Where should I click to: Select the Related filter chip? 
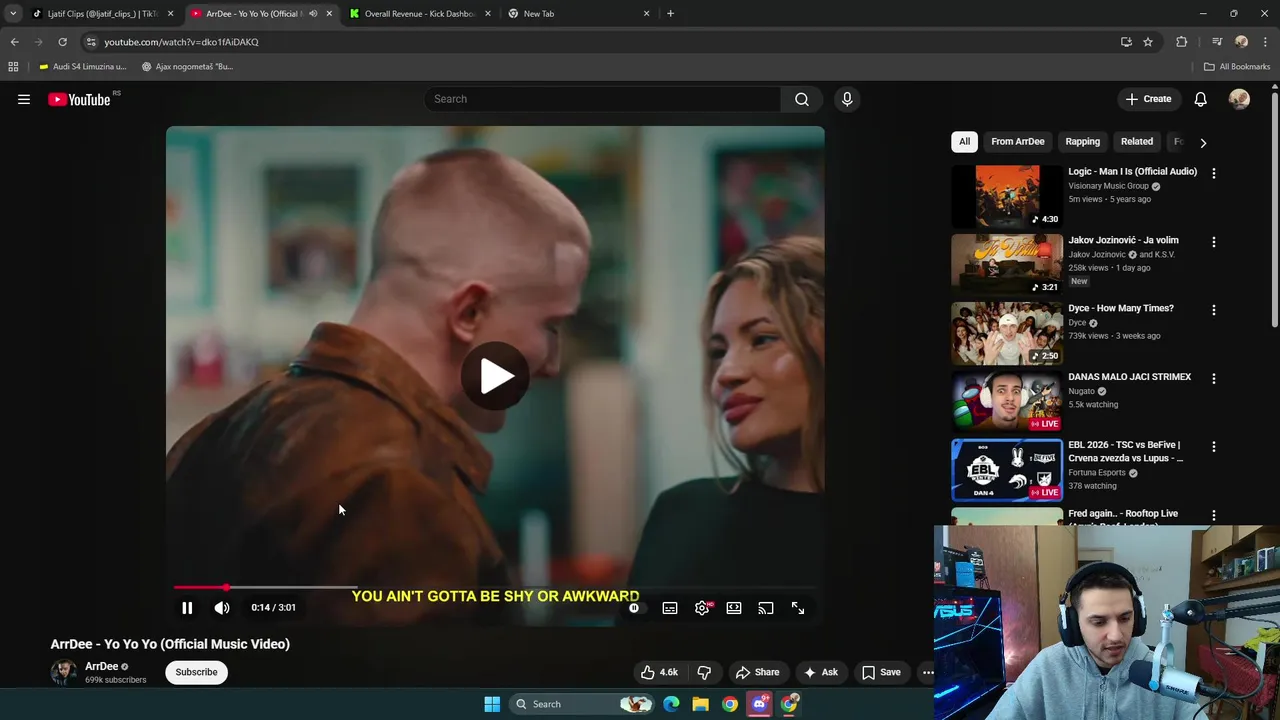(1136, 142)
